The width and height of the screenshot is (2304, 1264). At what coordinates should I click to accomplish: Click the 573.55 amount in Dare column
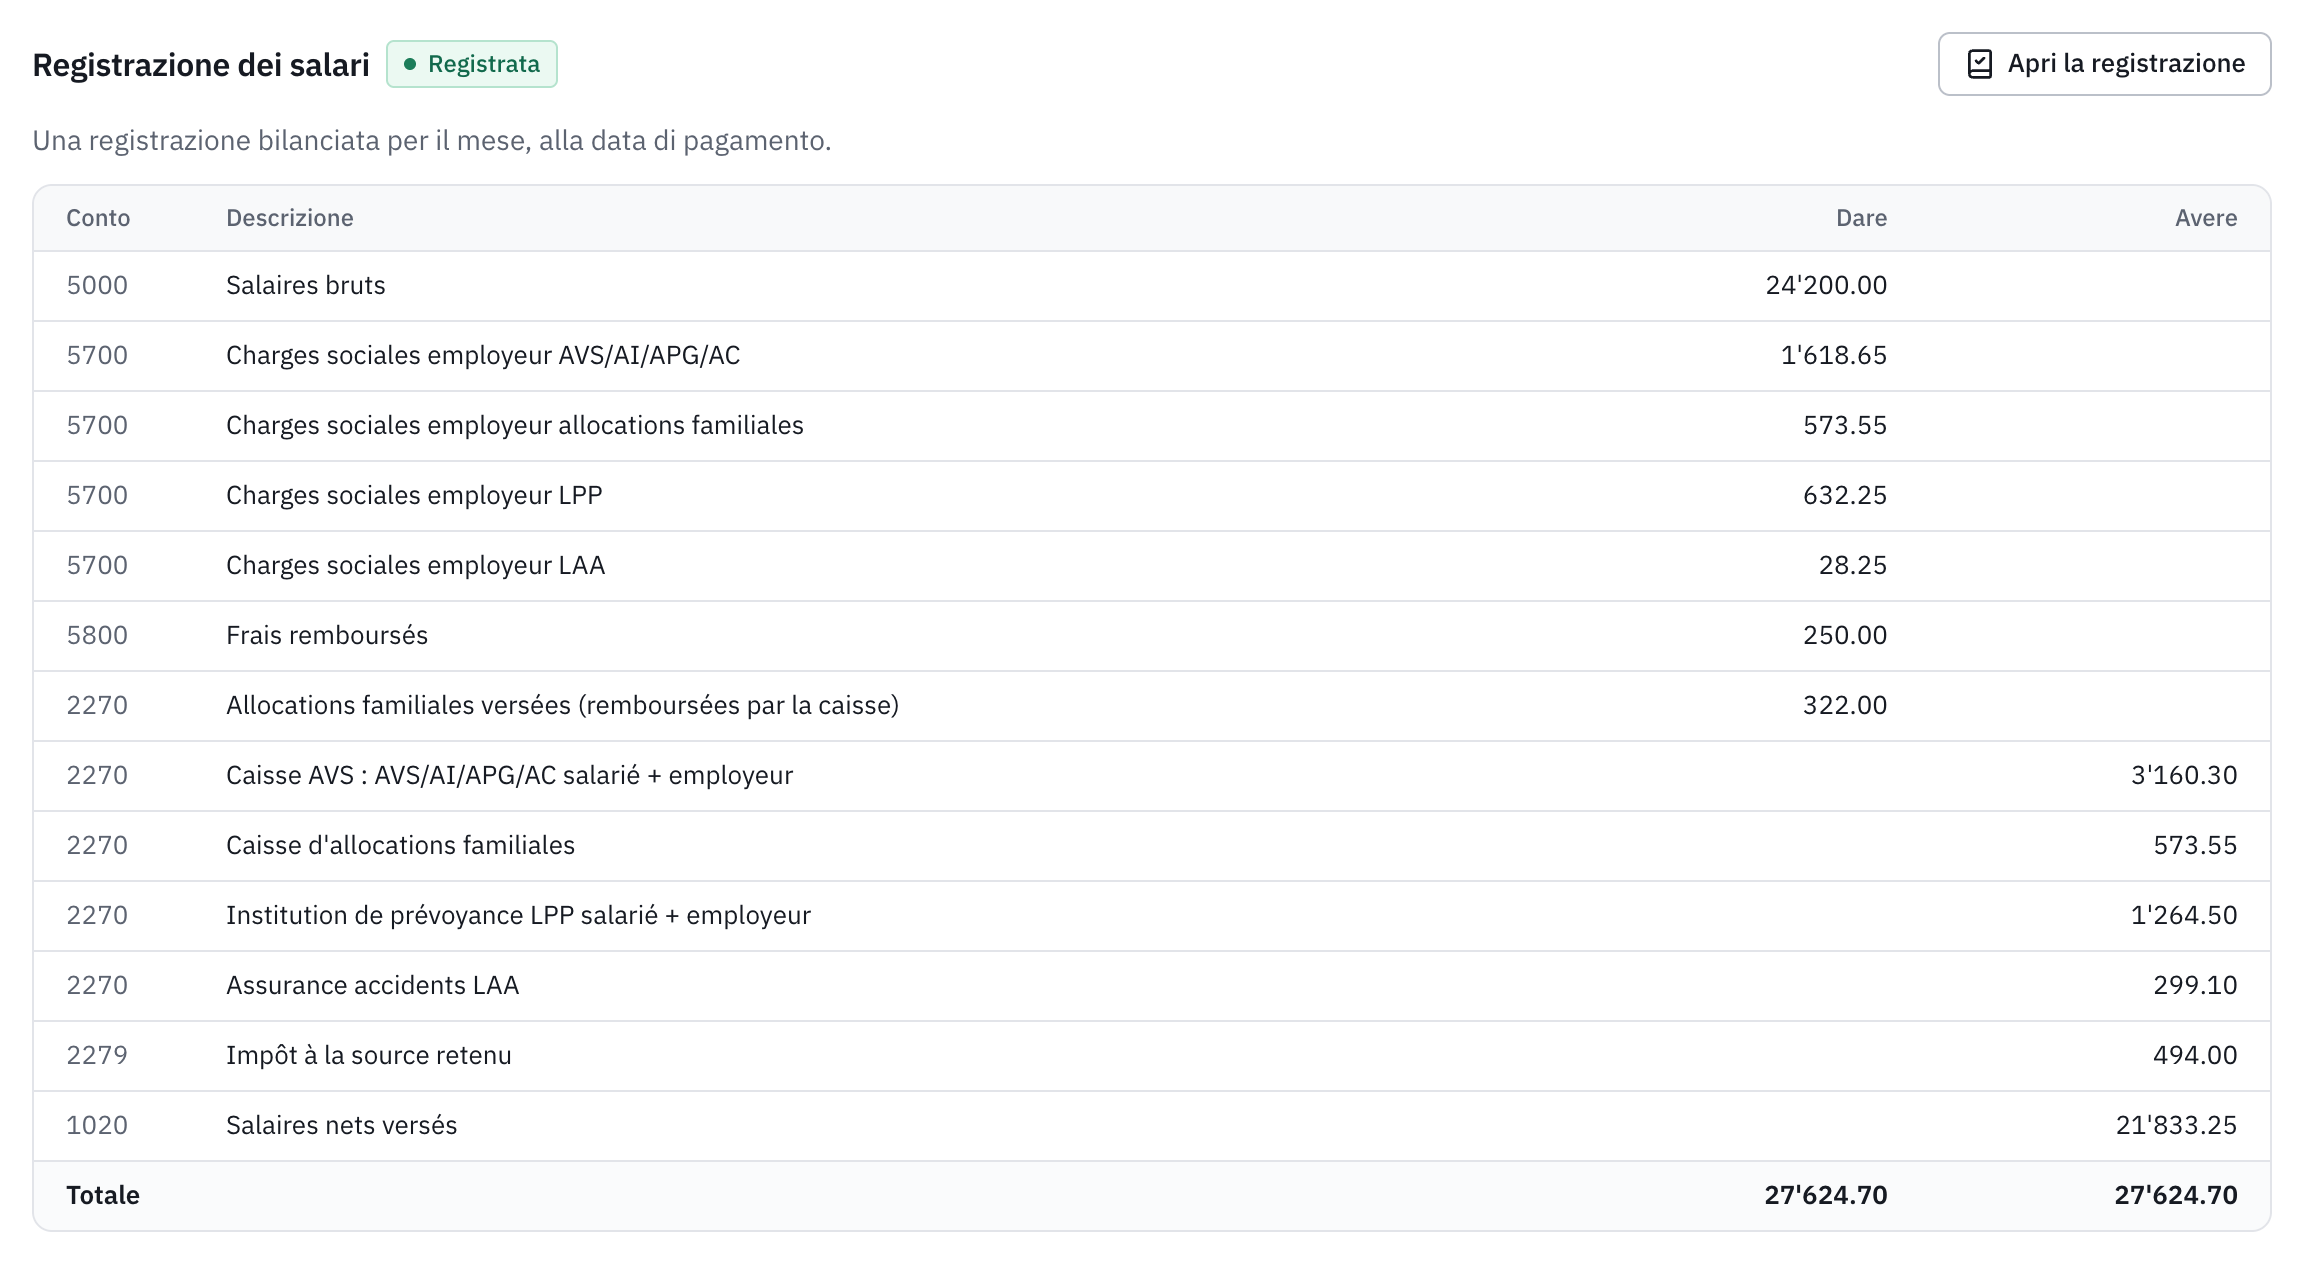1845,425
